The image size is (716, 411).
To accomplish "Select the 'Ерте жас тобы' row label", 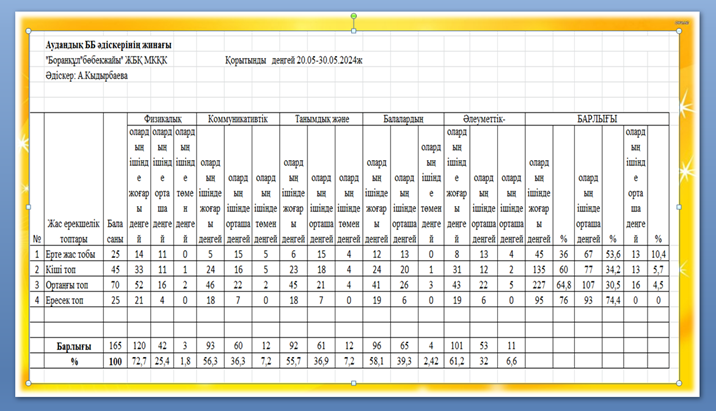I will point(70,254).
